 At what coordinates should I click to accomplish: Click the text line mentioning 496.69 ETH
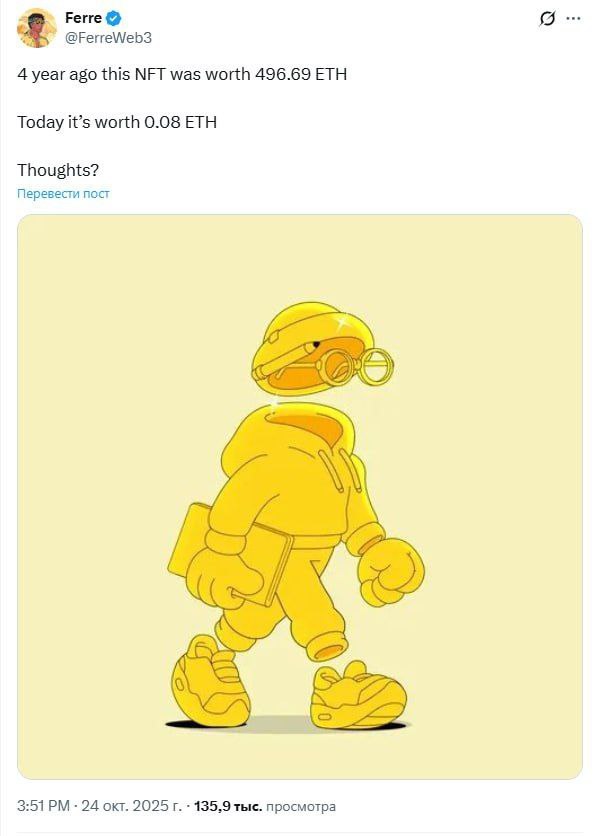[182, 74]
